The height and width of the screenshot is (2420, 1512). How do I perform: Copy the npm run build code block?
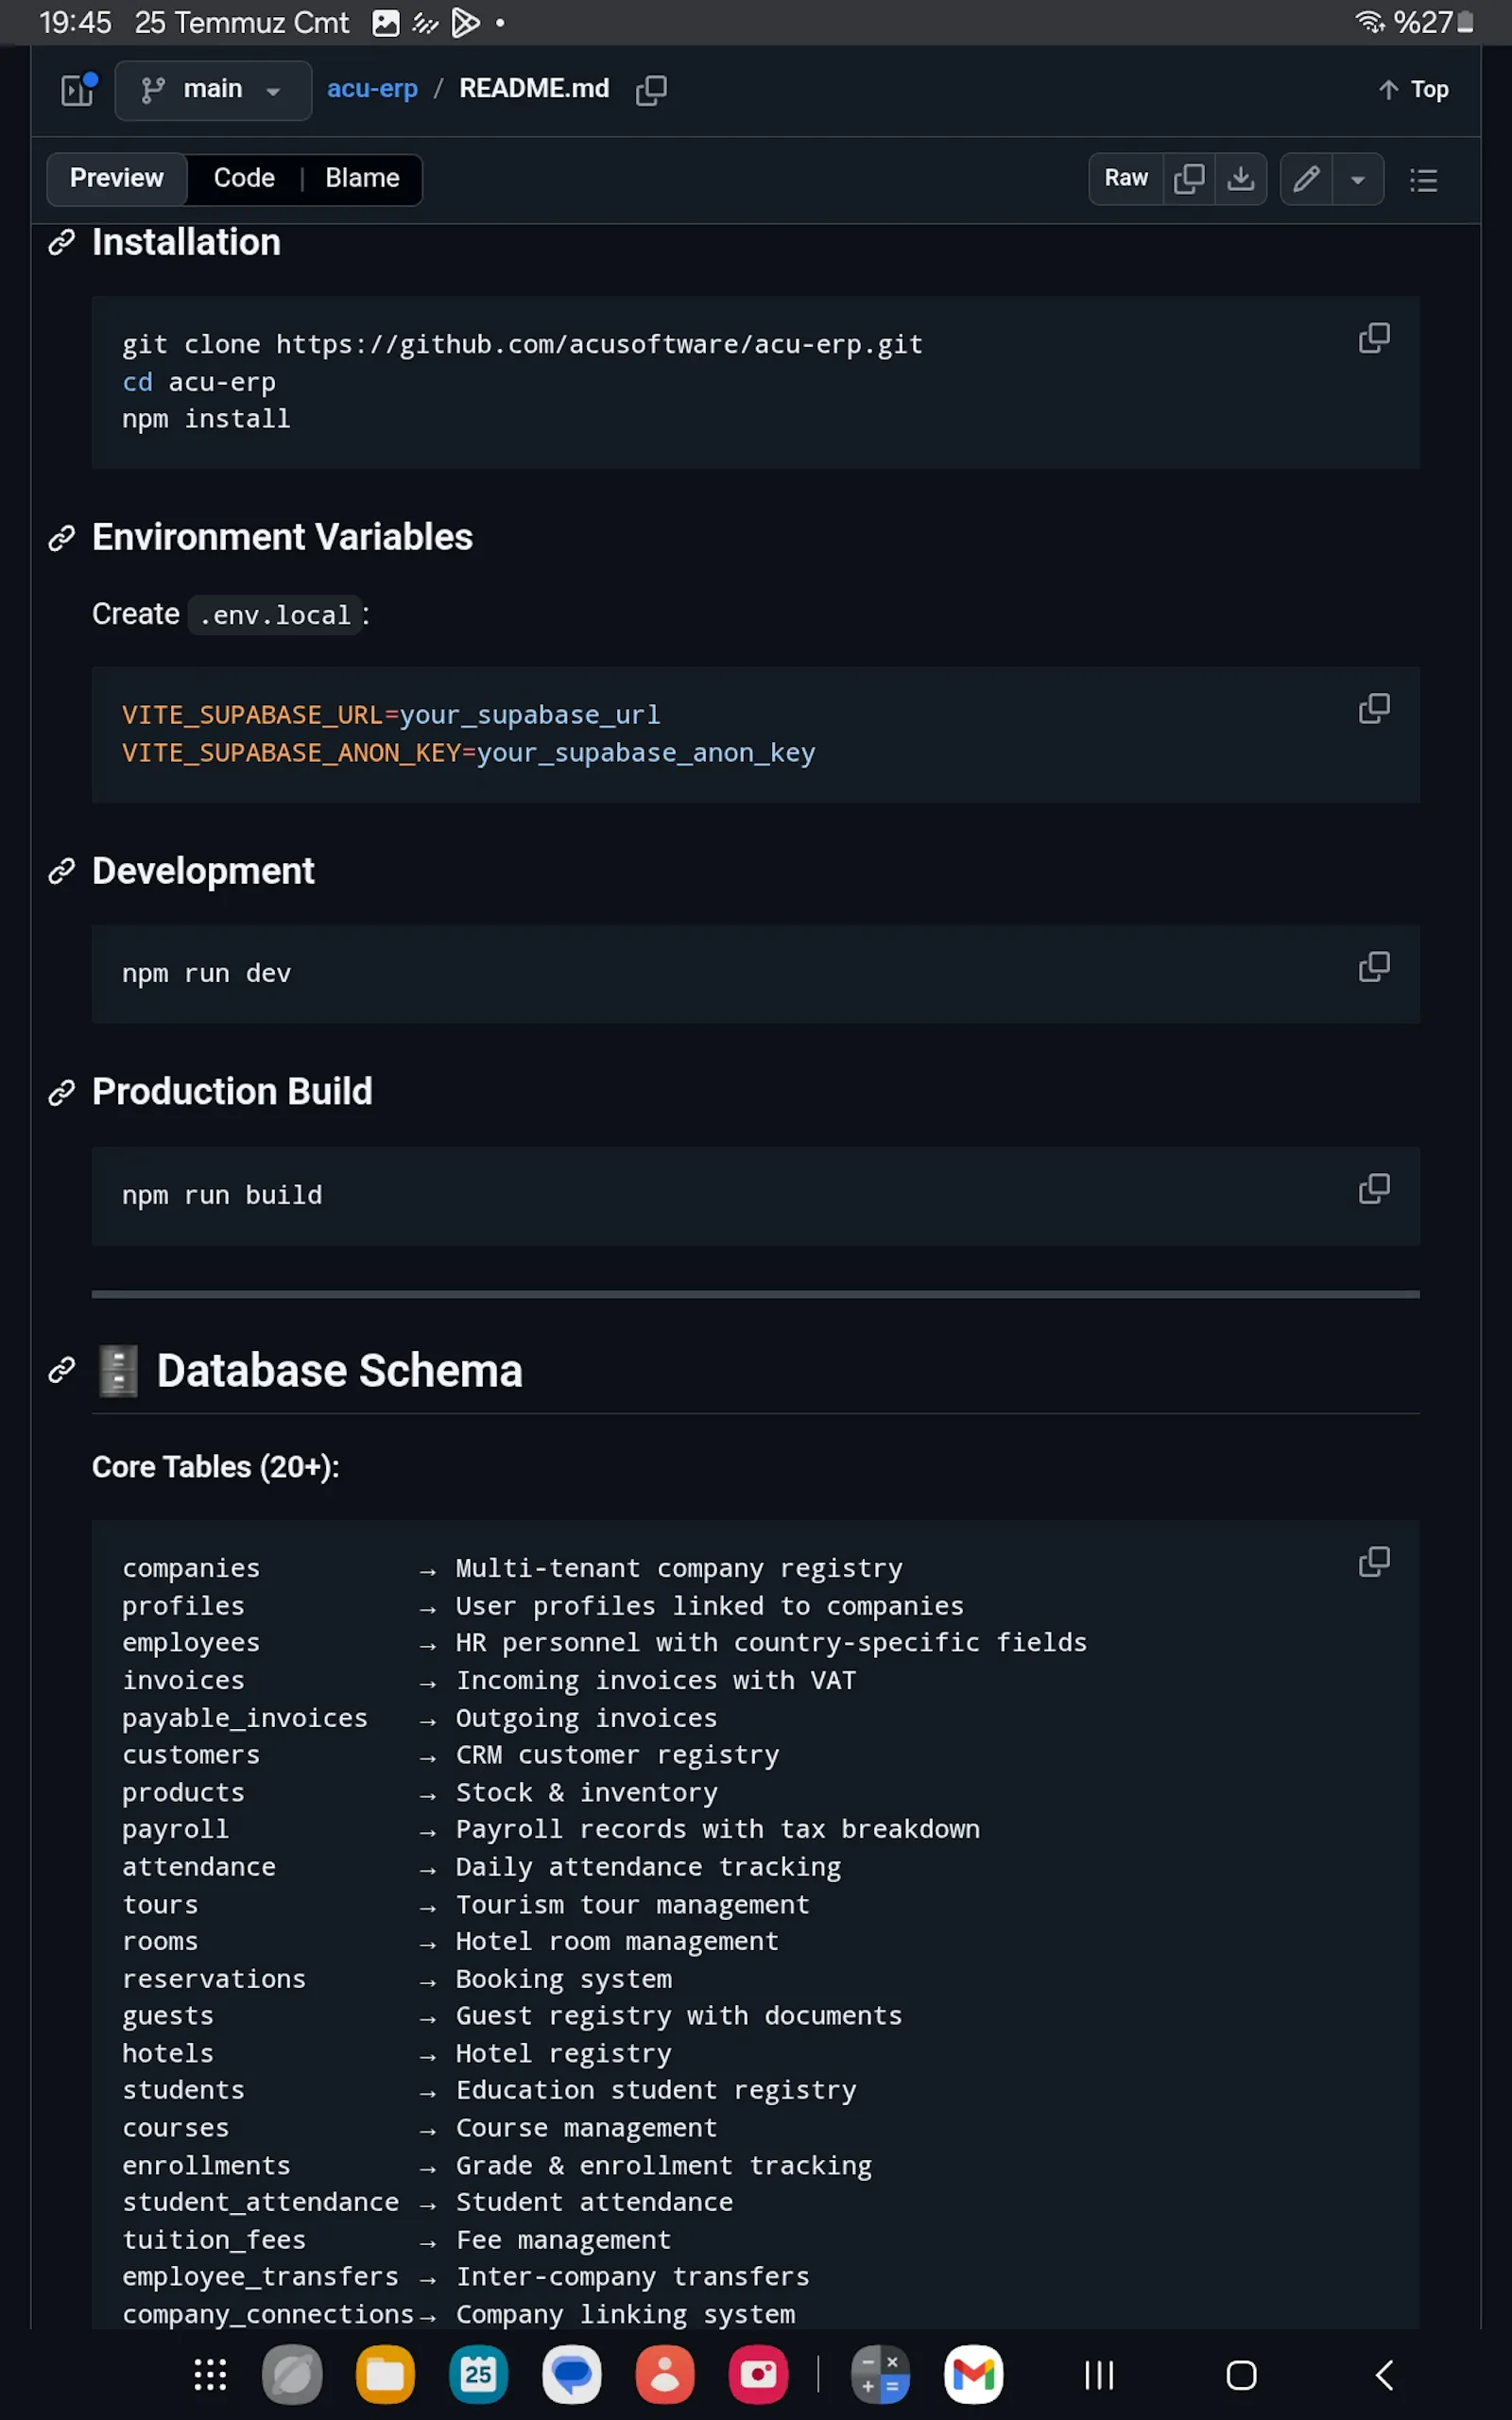click(1374, 1189)
